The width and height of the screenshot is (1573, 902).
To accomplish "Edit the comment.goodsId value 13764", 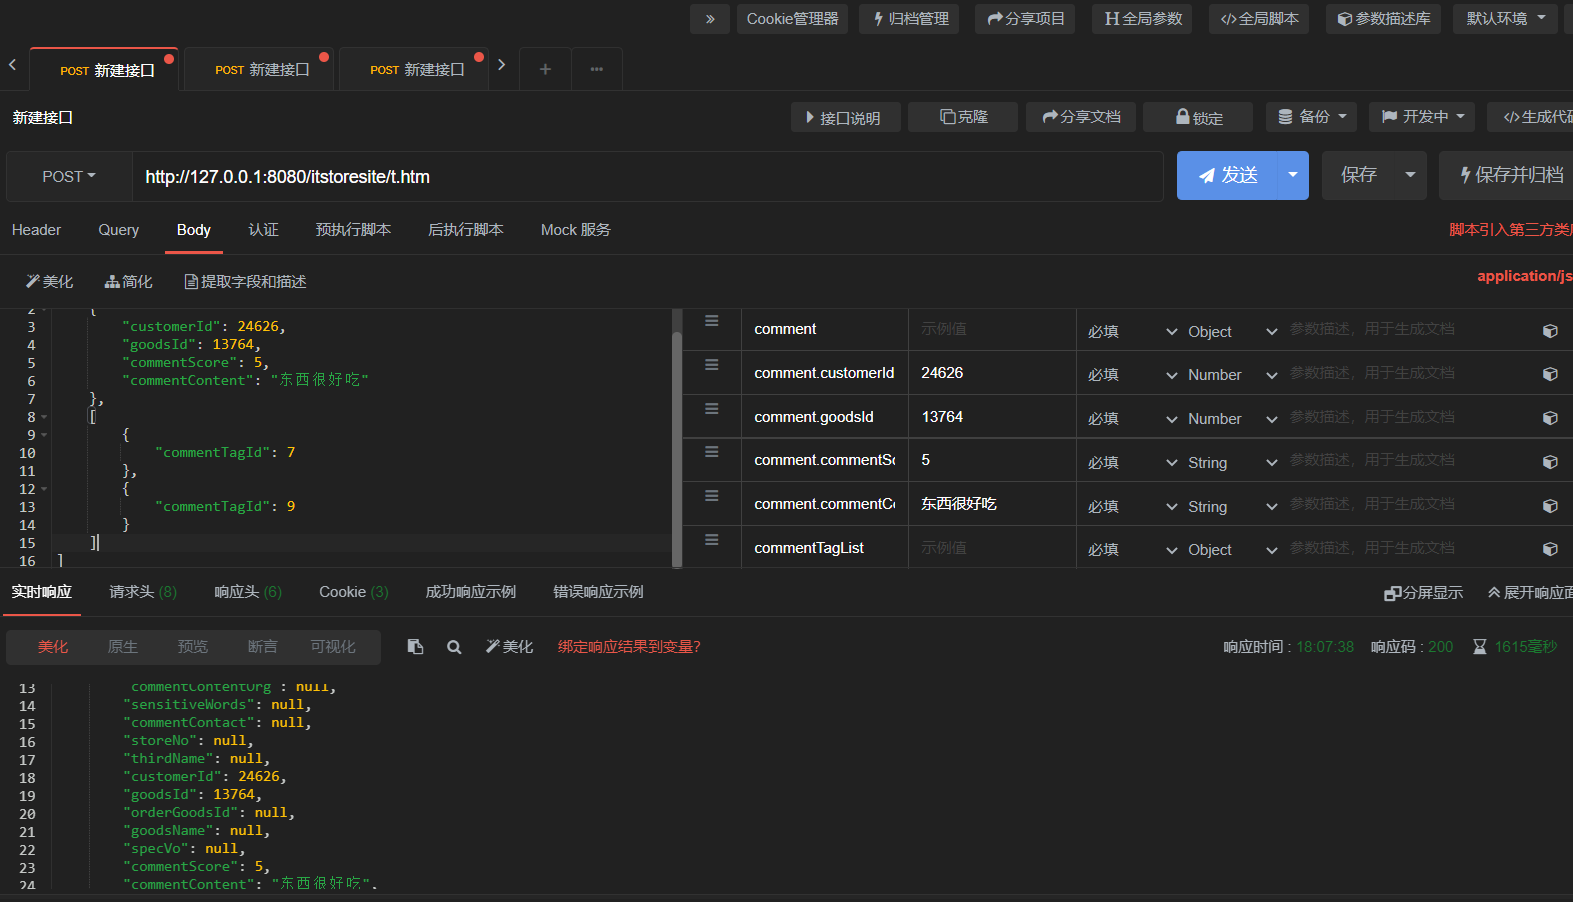I will (x=992, y=417).
